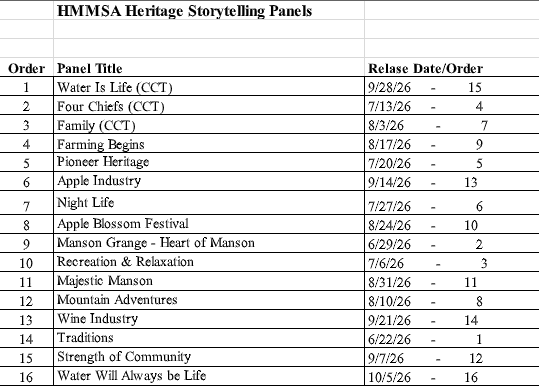Select the Family (CCT) panel title cell
The height and width of the screenshot is (386, 539).
click(209, 124)
